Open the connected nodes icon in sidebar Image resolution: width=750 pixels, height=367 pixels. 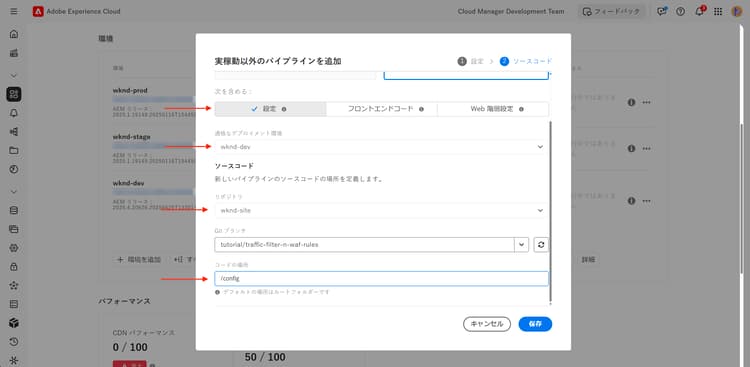[14, 286]
